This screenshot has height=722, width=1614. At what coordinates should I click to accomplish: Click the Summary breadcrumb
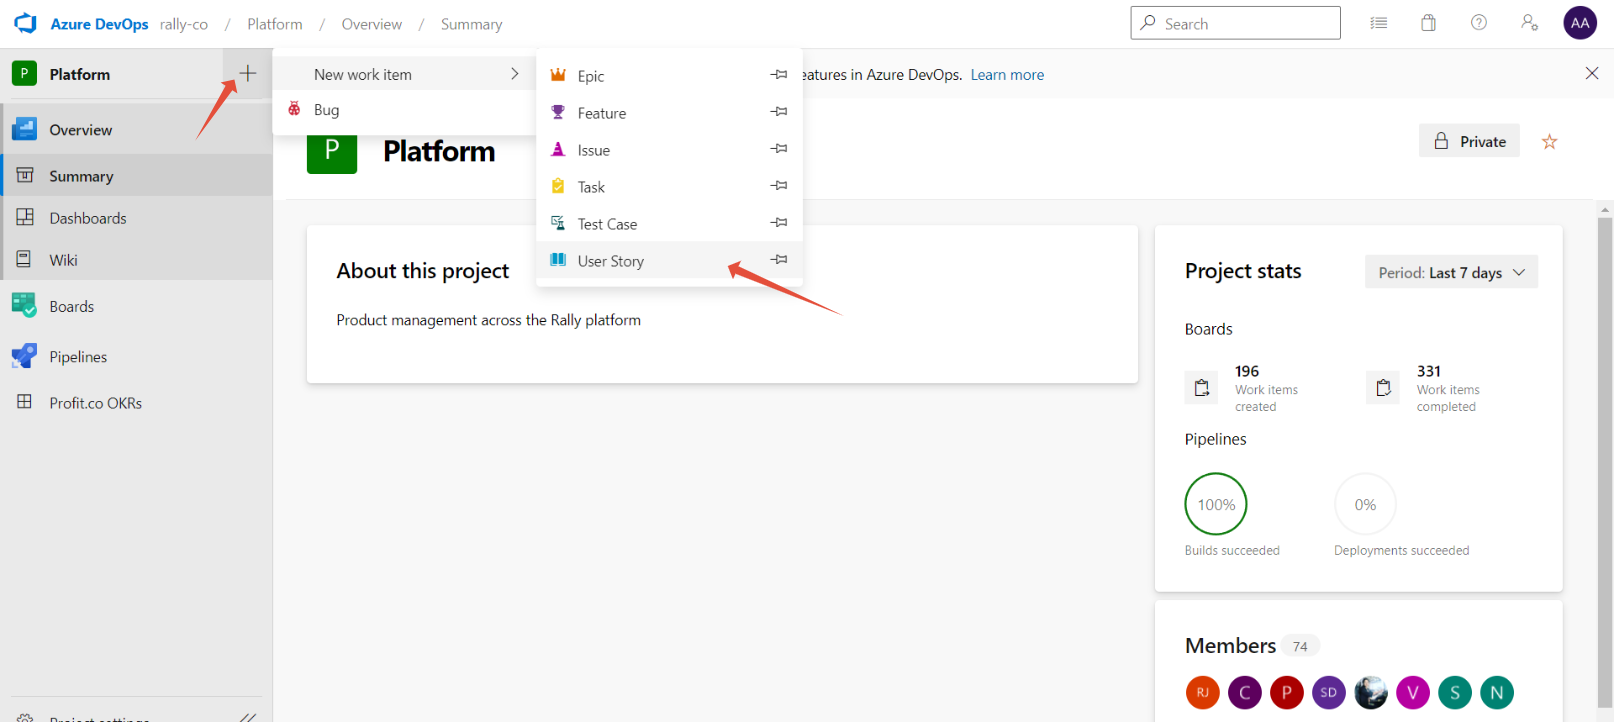pyautogui.click(x=471, y=24)
